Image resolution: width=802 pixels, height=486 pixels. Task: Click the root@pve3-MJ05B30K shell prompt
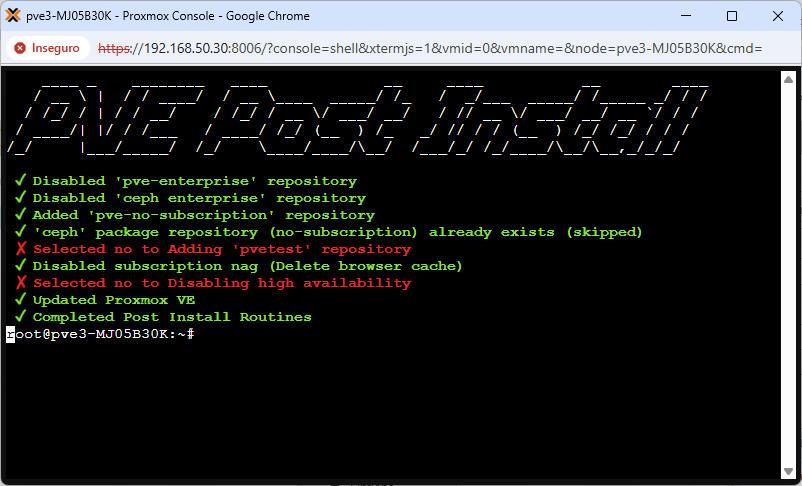(100, 334)
